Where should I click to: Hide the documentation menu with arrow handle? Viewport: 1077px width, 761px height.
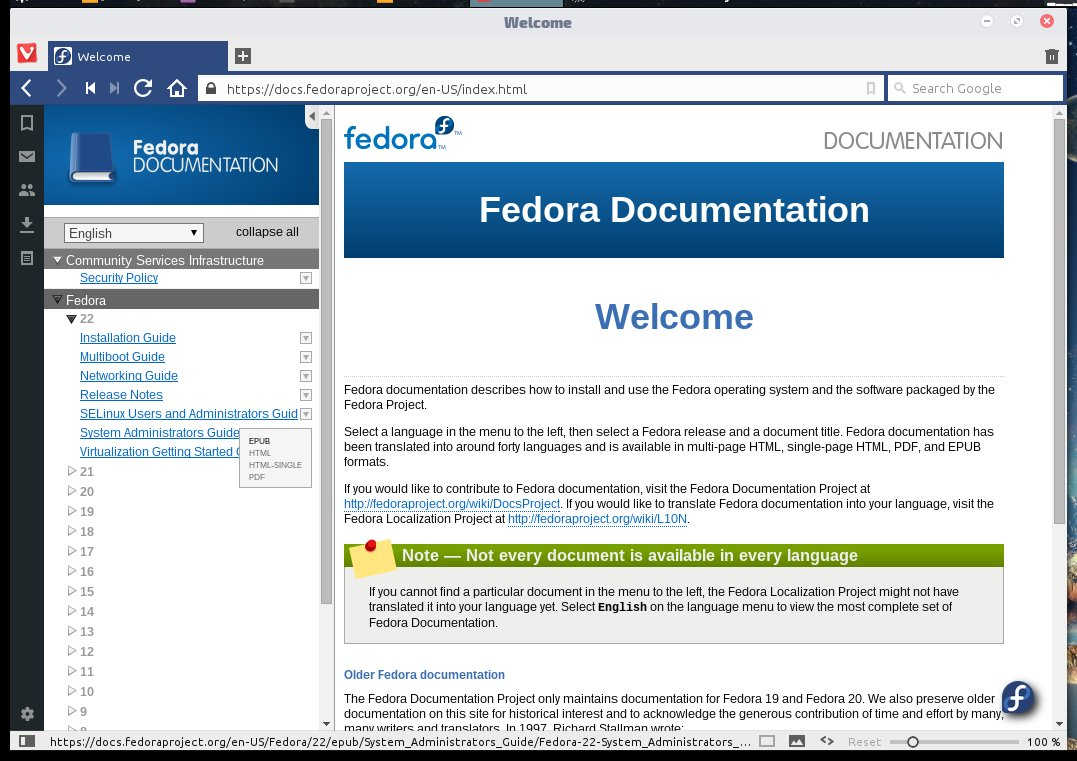click(312, 117)
